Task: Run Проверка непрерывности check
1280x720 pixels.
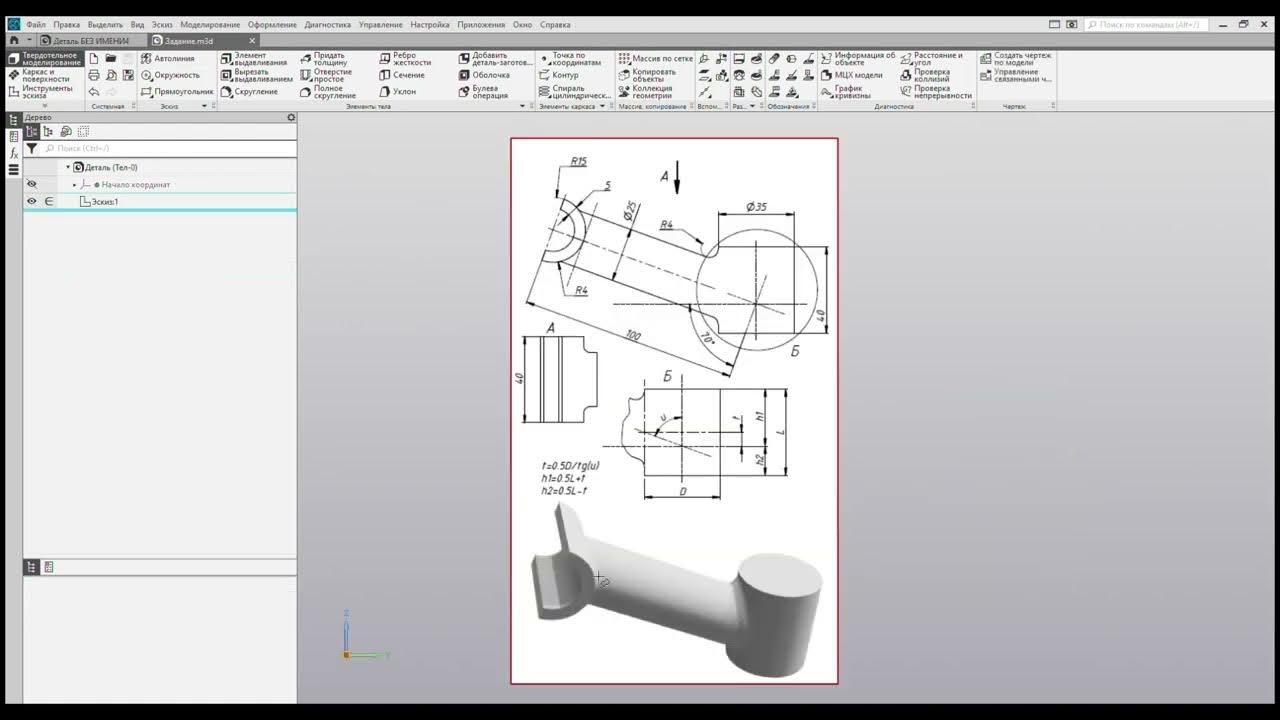Action: pyautogui.click(x=935, y=91)
